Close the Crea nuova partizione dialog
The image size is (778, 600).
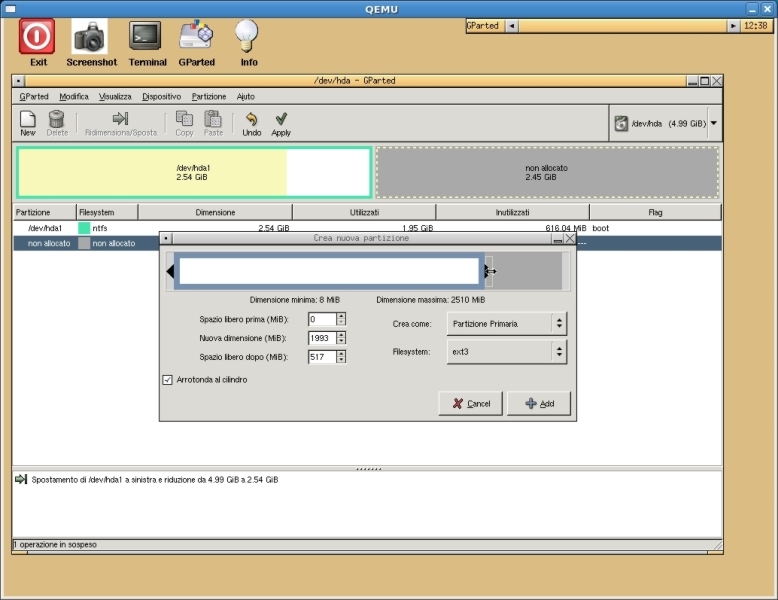[570, 239]
